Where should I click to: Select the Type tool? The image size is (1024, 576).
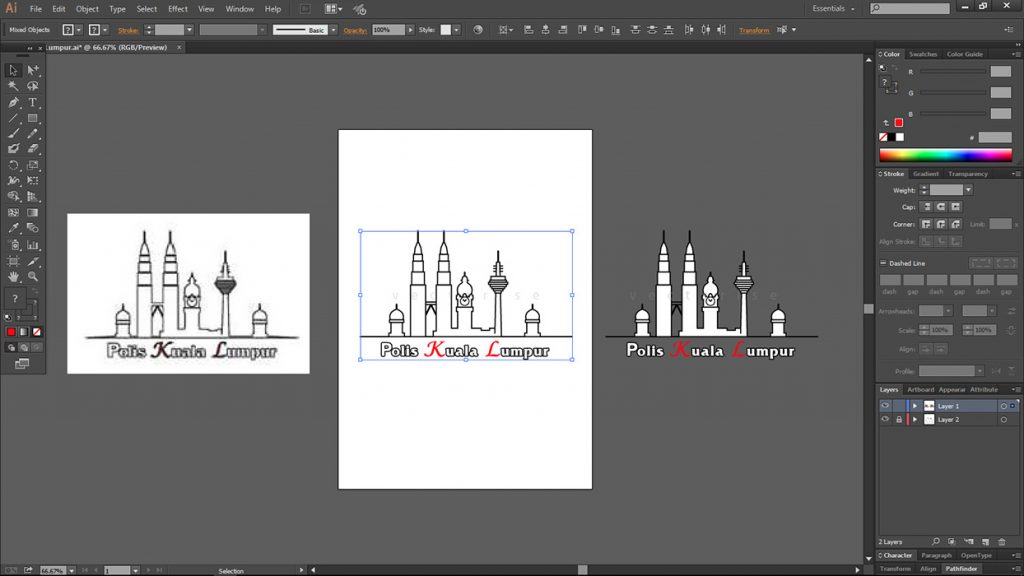[x=33, y=103]
